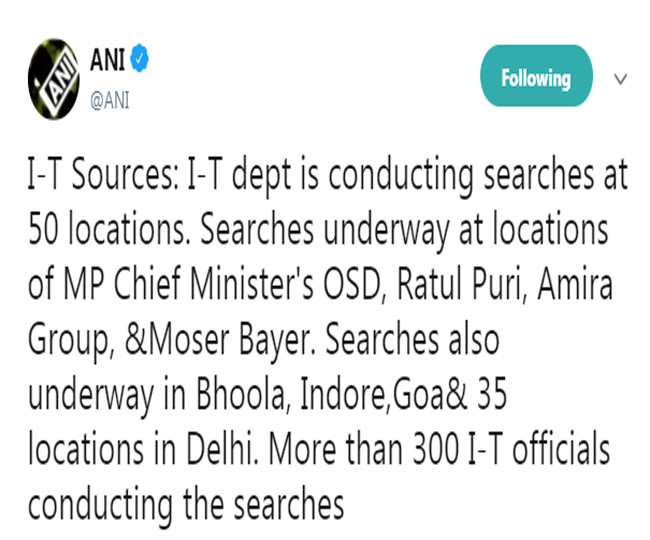Click final line "conducting the searches"

click(x=186, y=505)
